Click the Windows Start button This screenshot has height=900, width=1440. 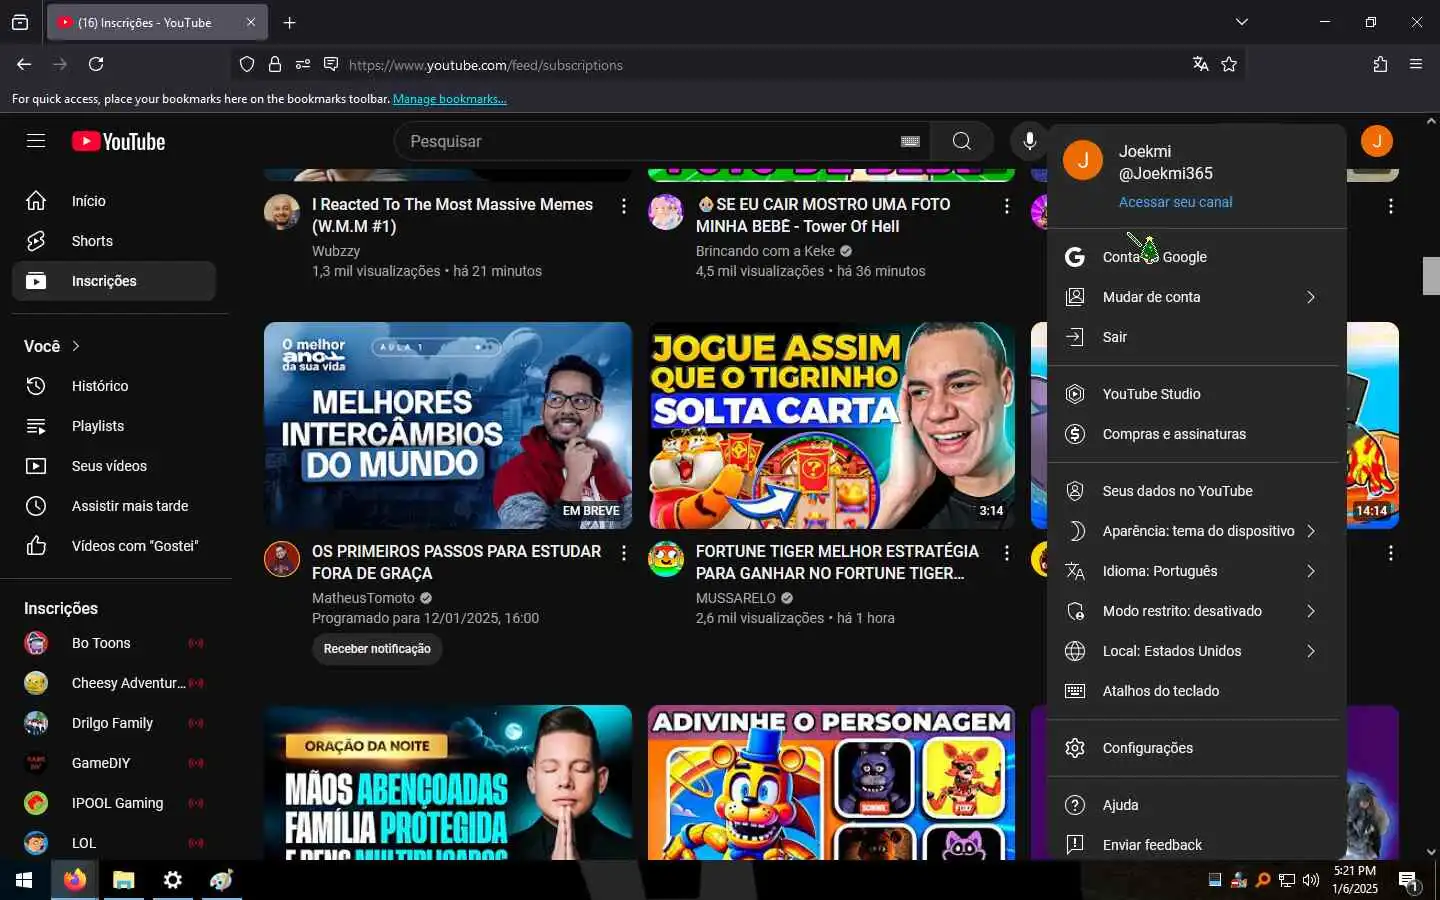pyautogui.click(x=24, y=880)
